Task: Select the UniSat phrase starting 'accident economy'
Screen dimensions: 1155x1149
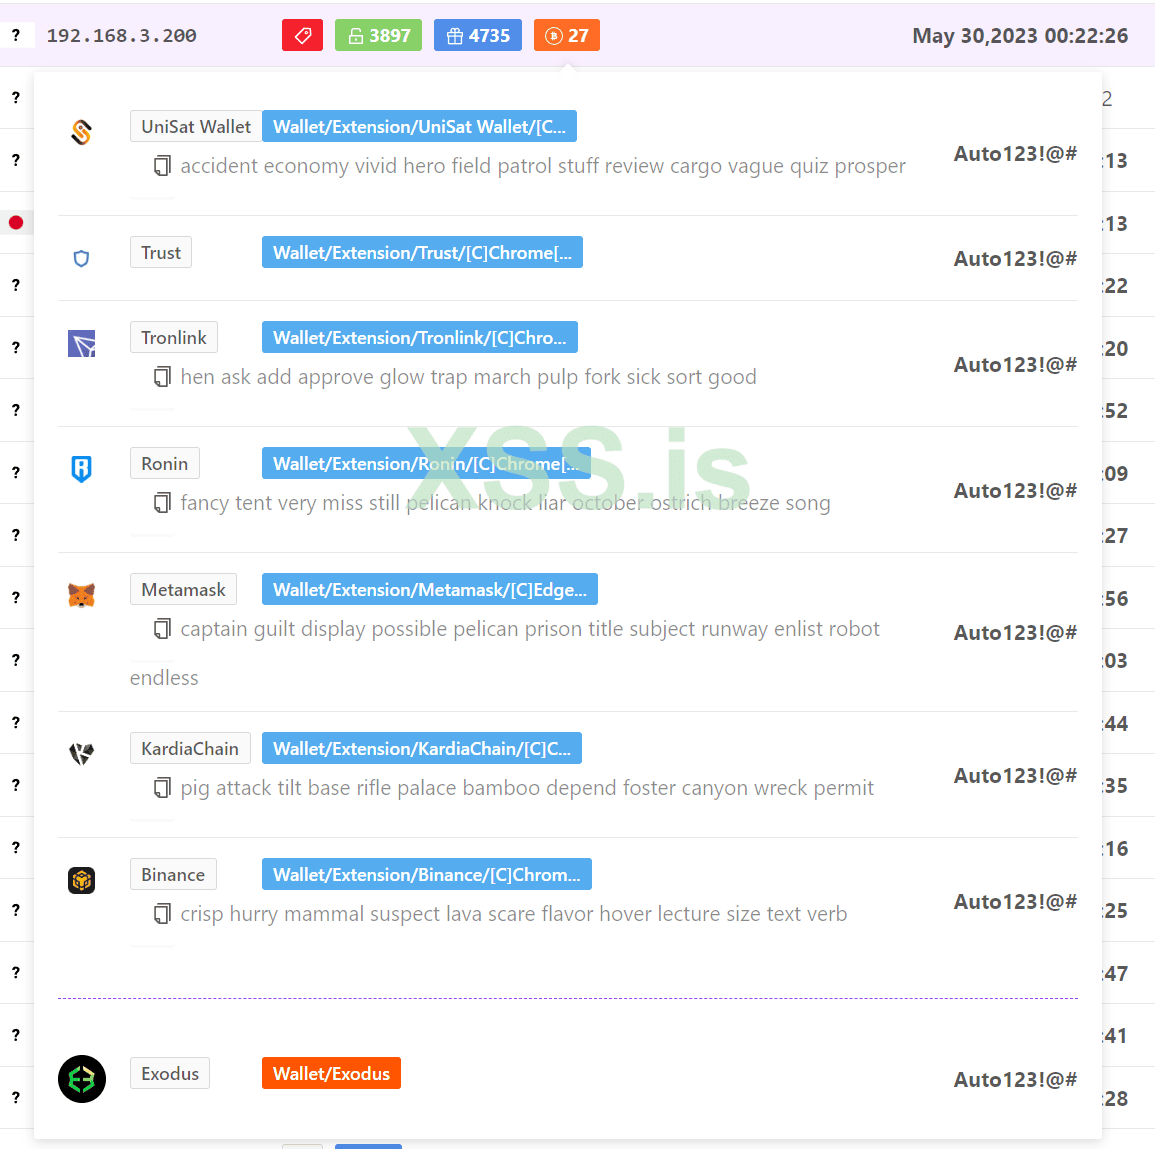Action: tap(543, 166)
